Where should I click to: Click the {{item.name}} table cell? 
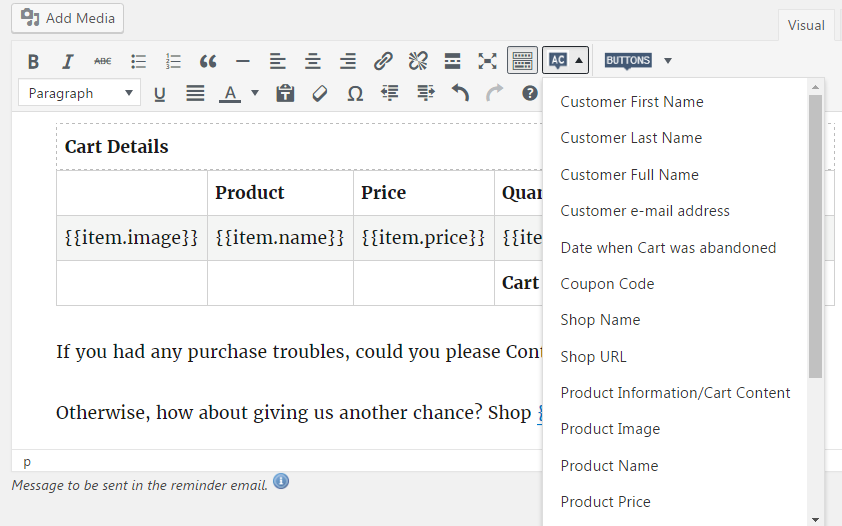pos(280,238)
